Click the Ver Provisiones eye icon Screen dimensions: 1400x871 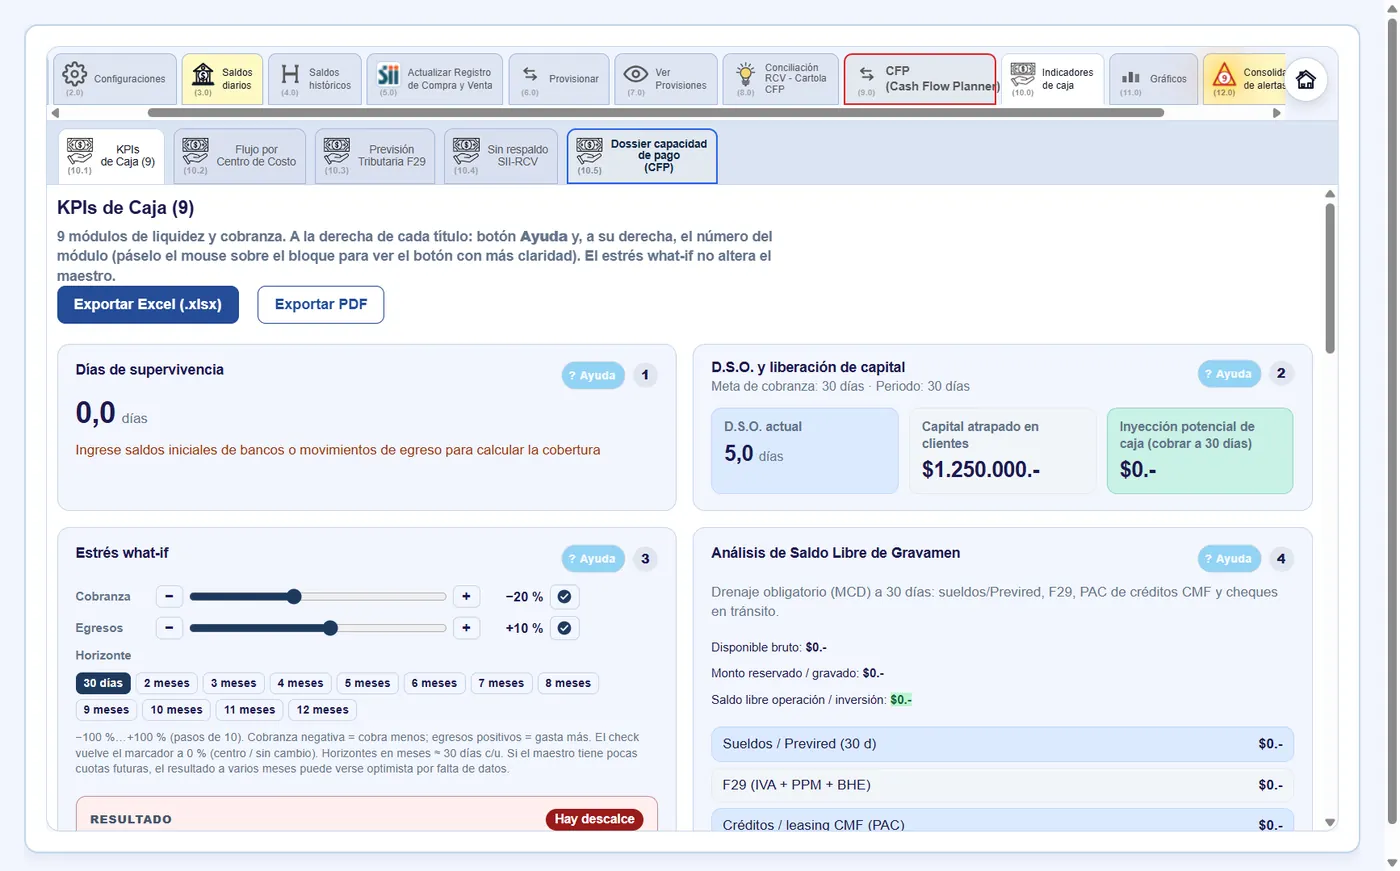(636, 74)
